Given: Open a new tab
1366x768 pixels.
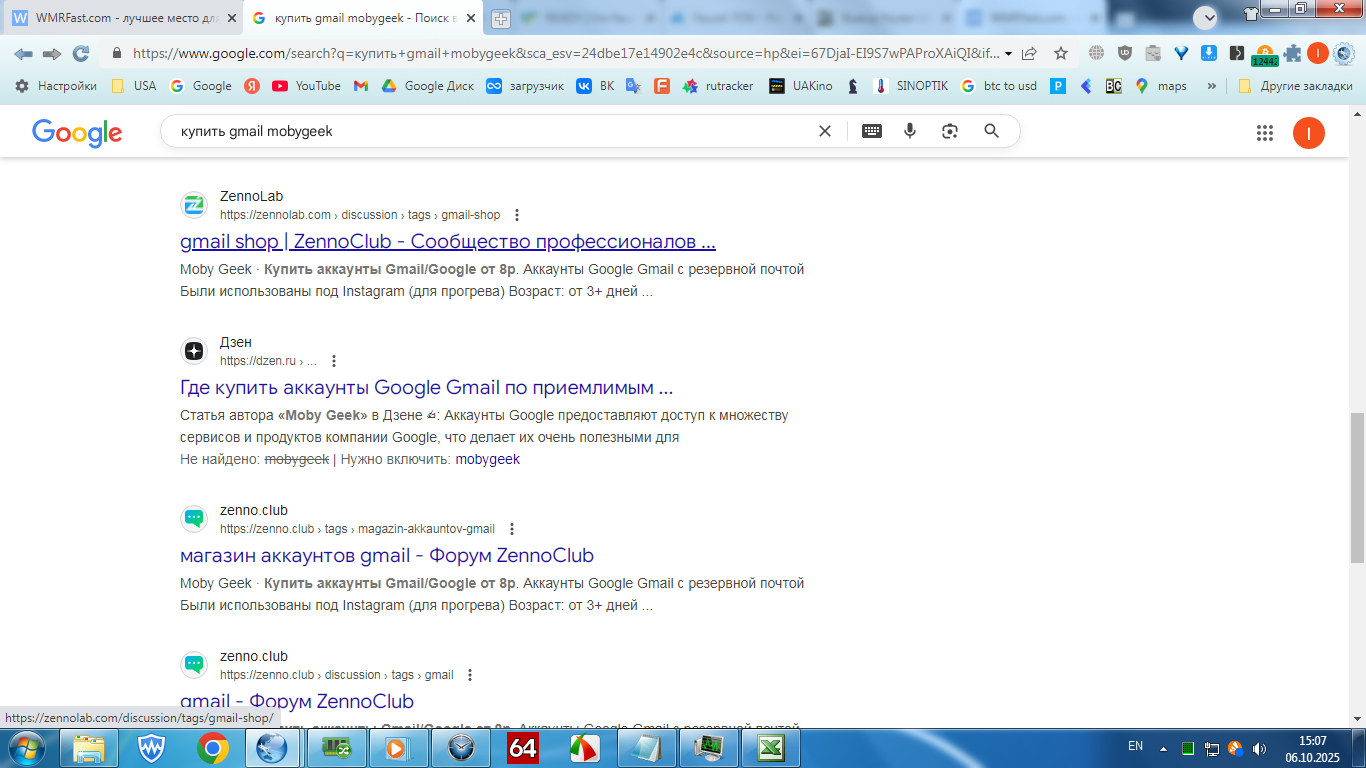Looking at the screenshot, I should point(501,19).
